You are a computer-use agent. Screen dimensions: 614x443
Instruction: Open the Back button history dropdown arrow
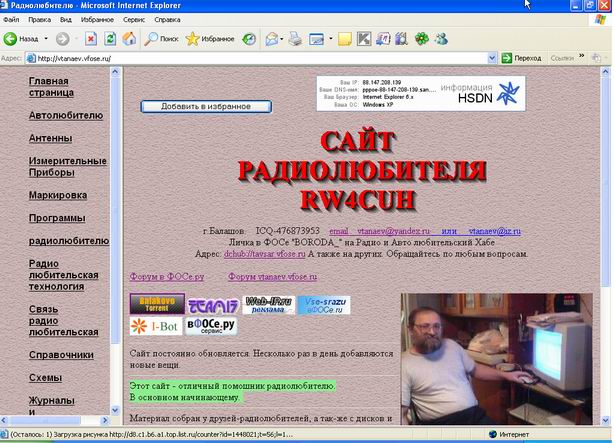tap(46, 39)
